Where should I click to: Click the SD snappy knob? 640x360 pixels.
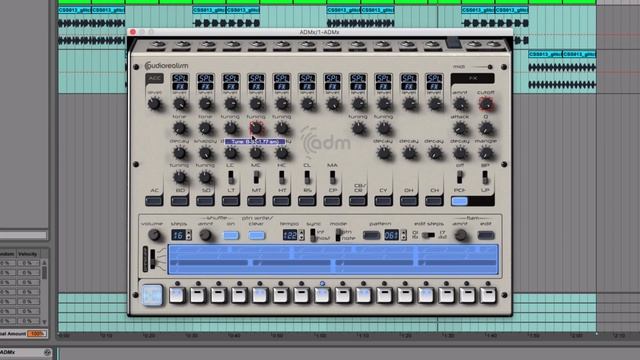[x=205, y=153]
